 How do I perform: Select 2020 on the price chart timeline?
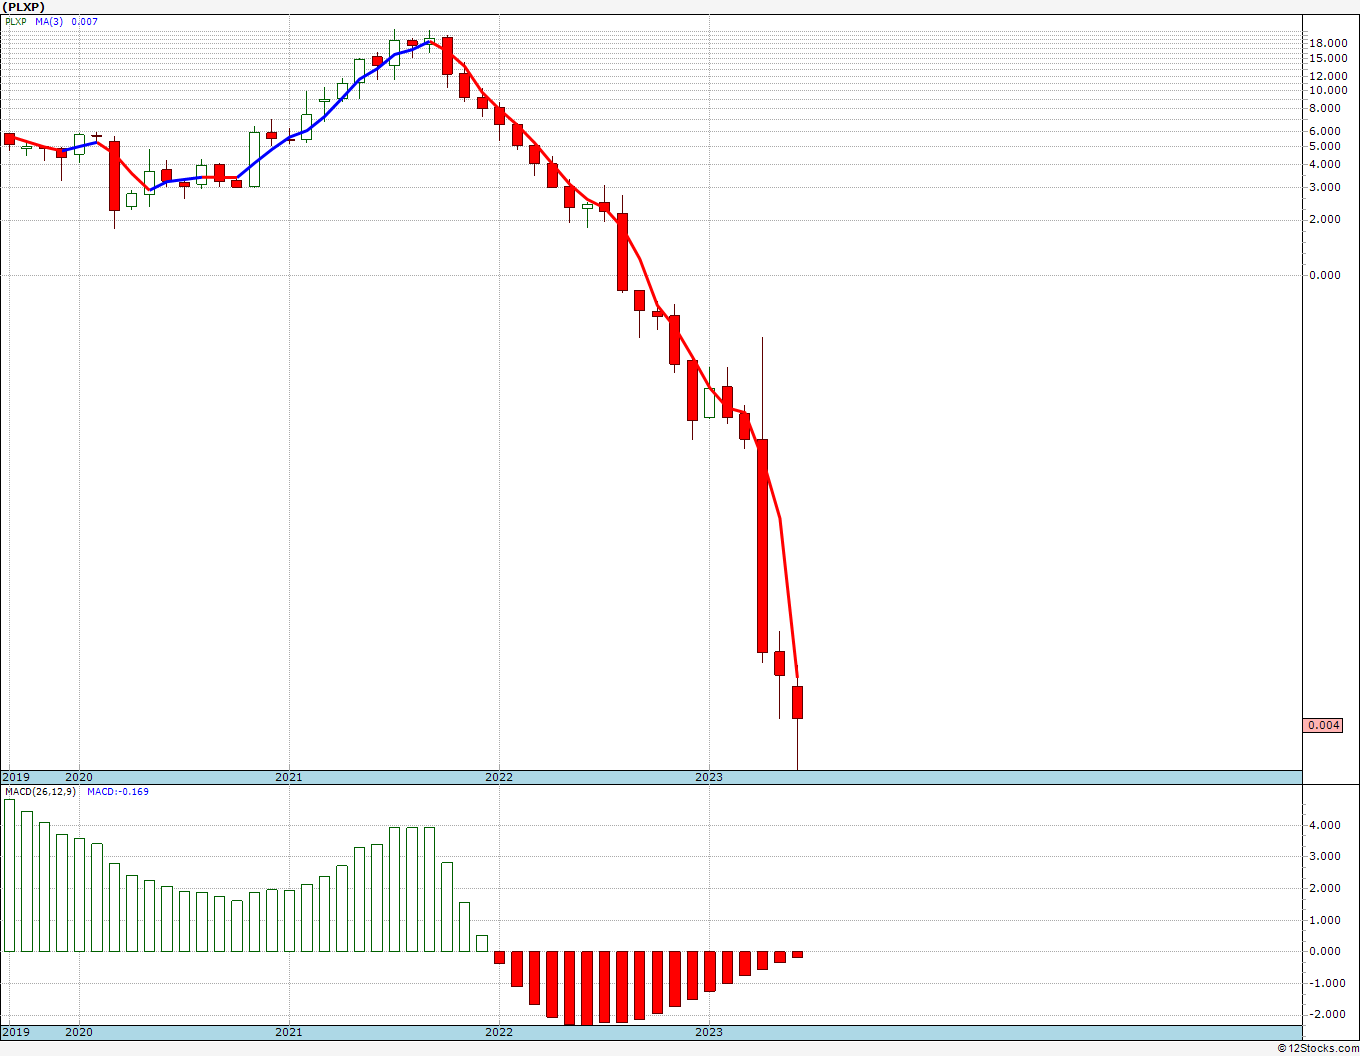coord(78,777)
